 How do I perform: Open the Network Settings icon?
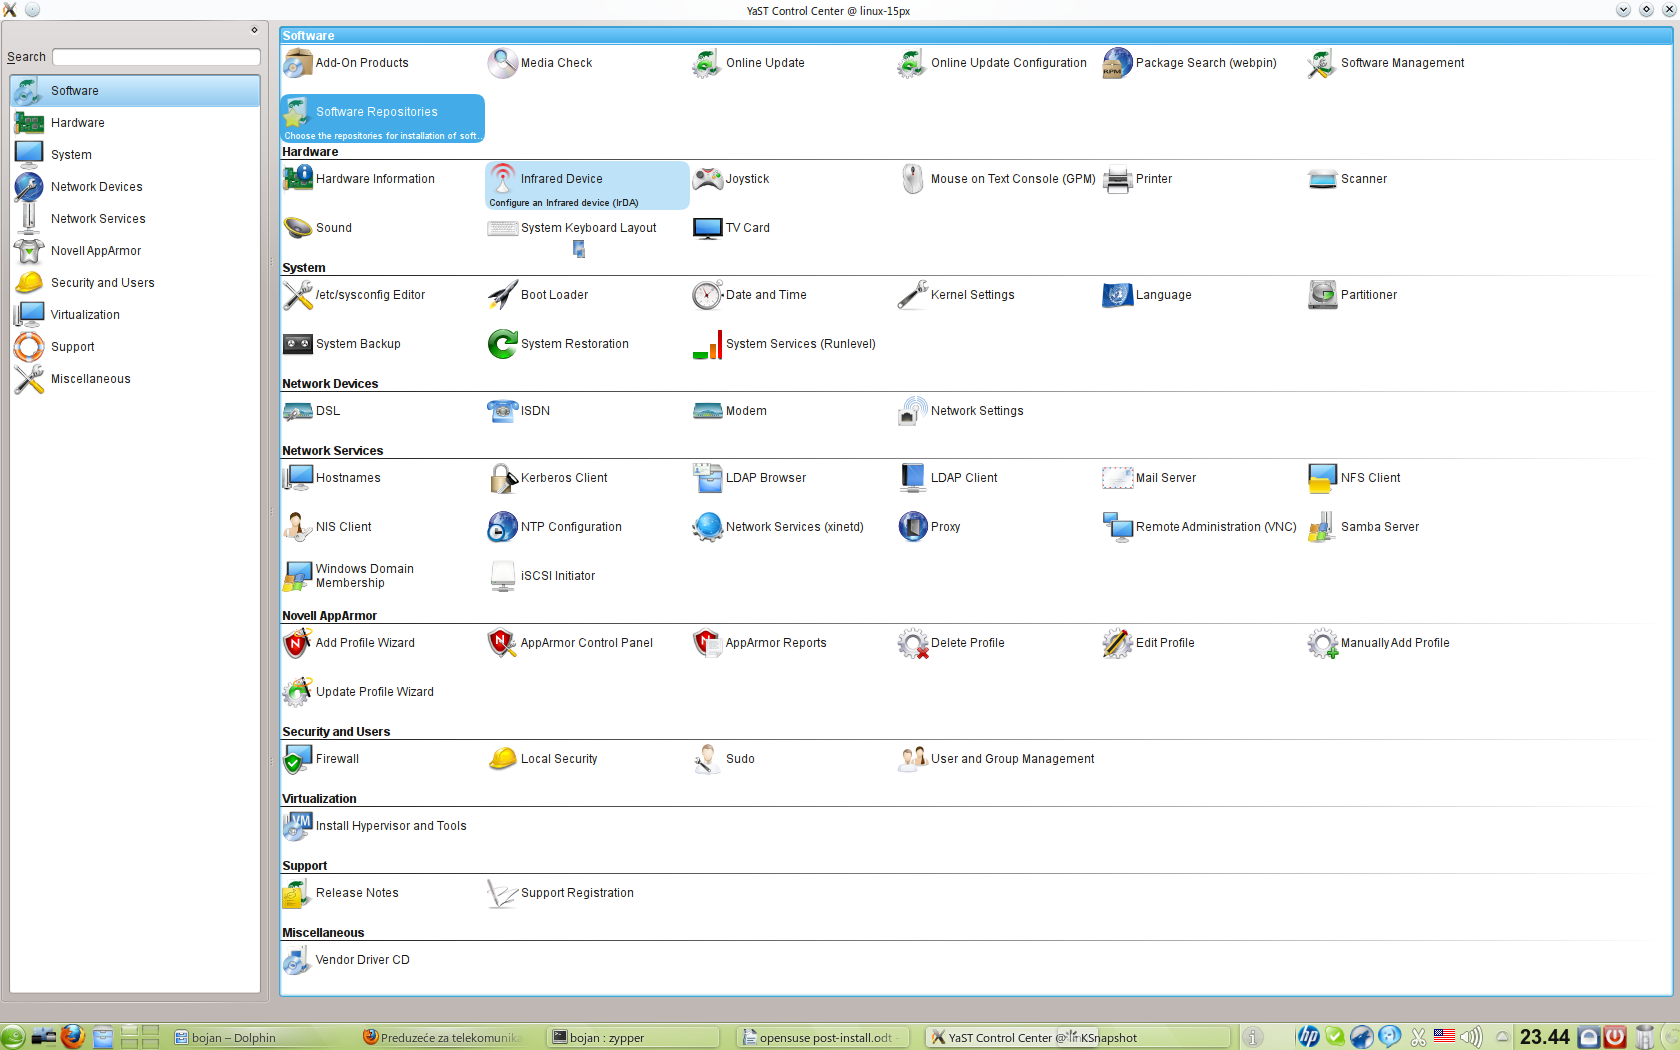(912, 411)
